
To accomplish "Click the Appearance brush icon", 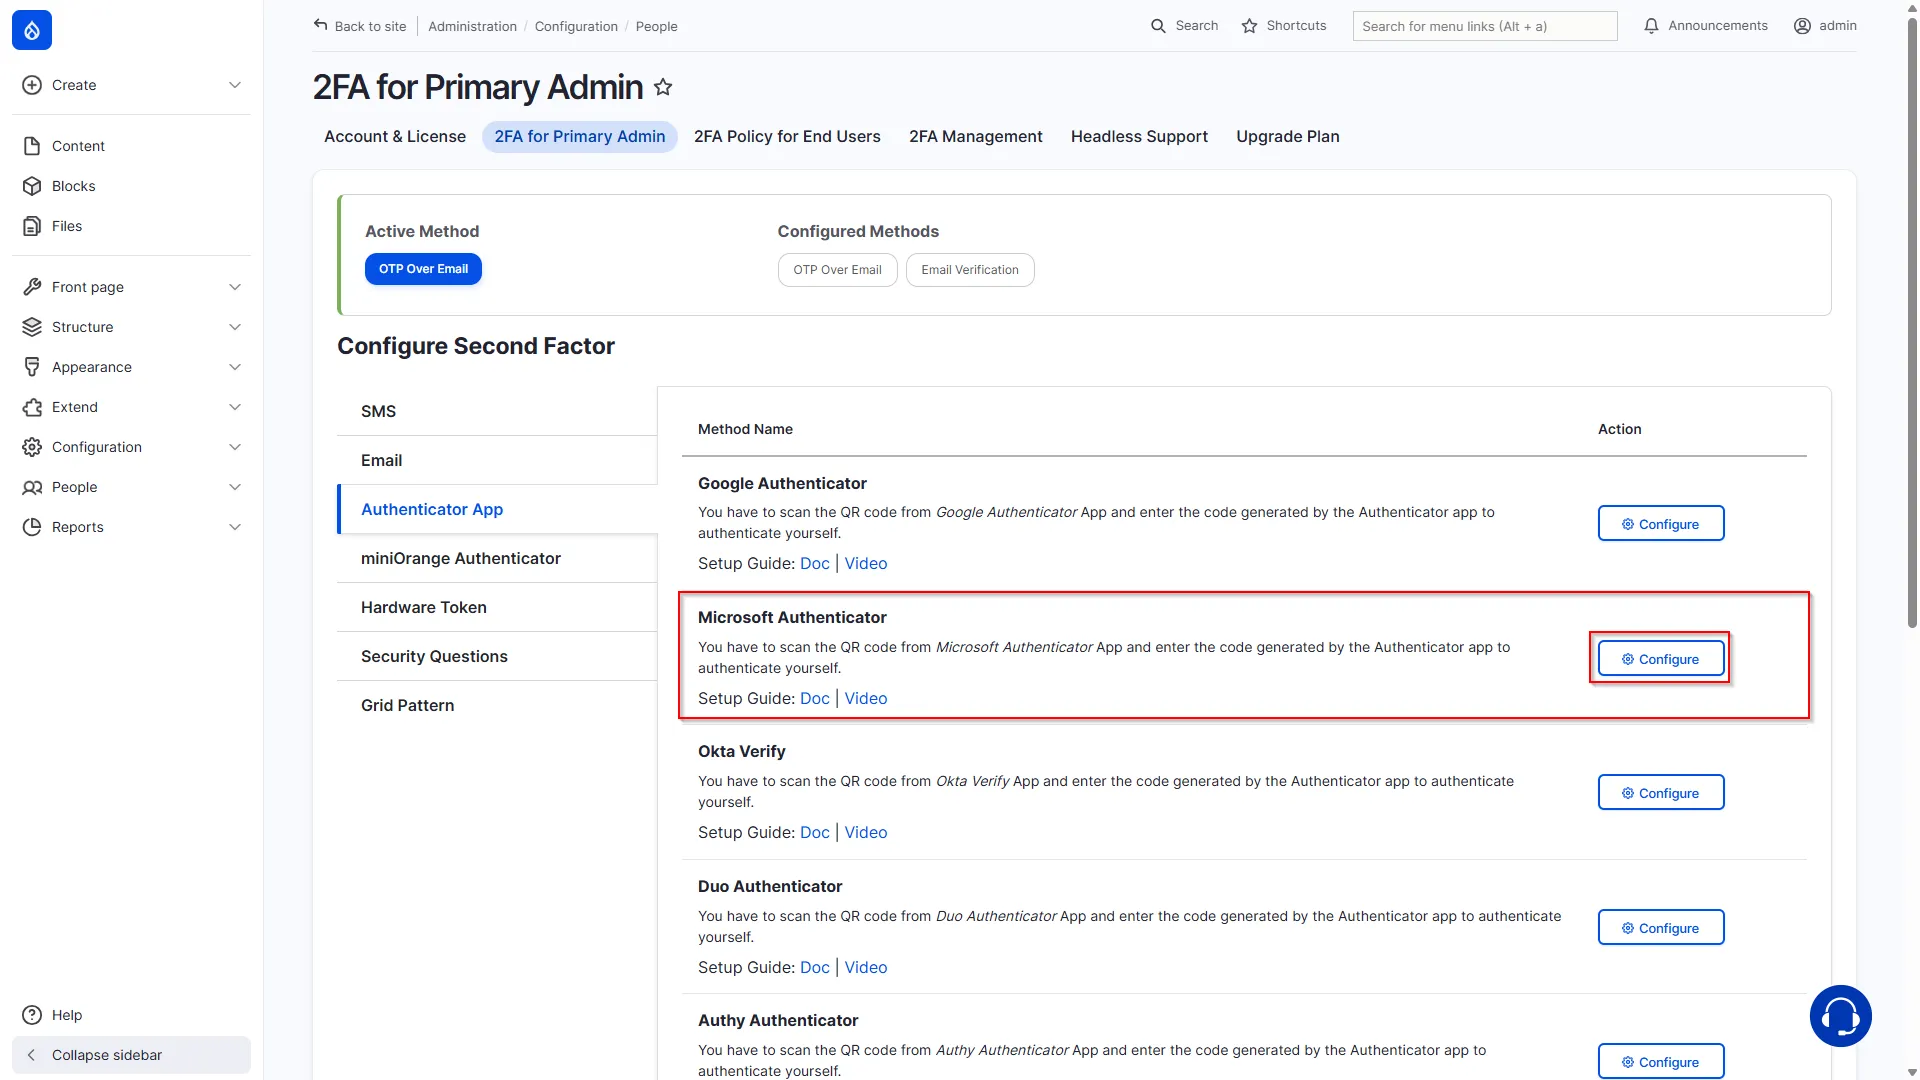I will 32,367.
